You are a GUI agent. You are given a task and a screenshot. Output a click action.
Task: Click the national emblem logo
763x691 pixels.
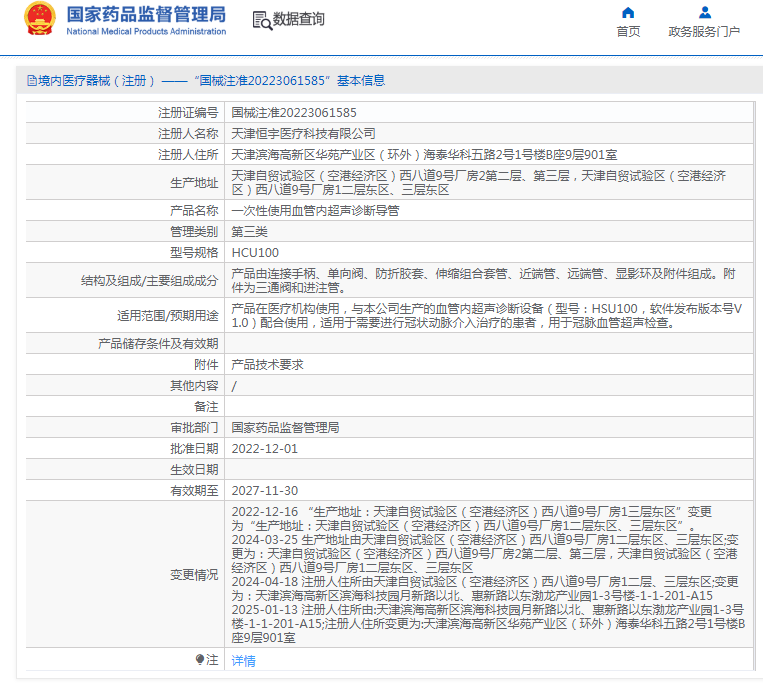(41, 20)
